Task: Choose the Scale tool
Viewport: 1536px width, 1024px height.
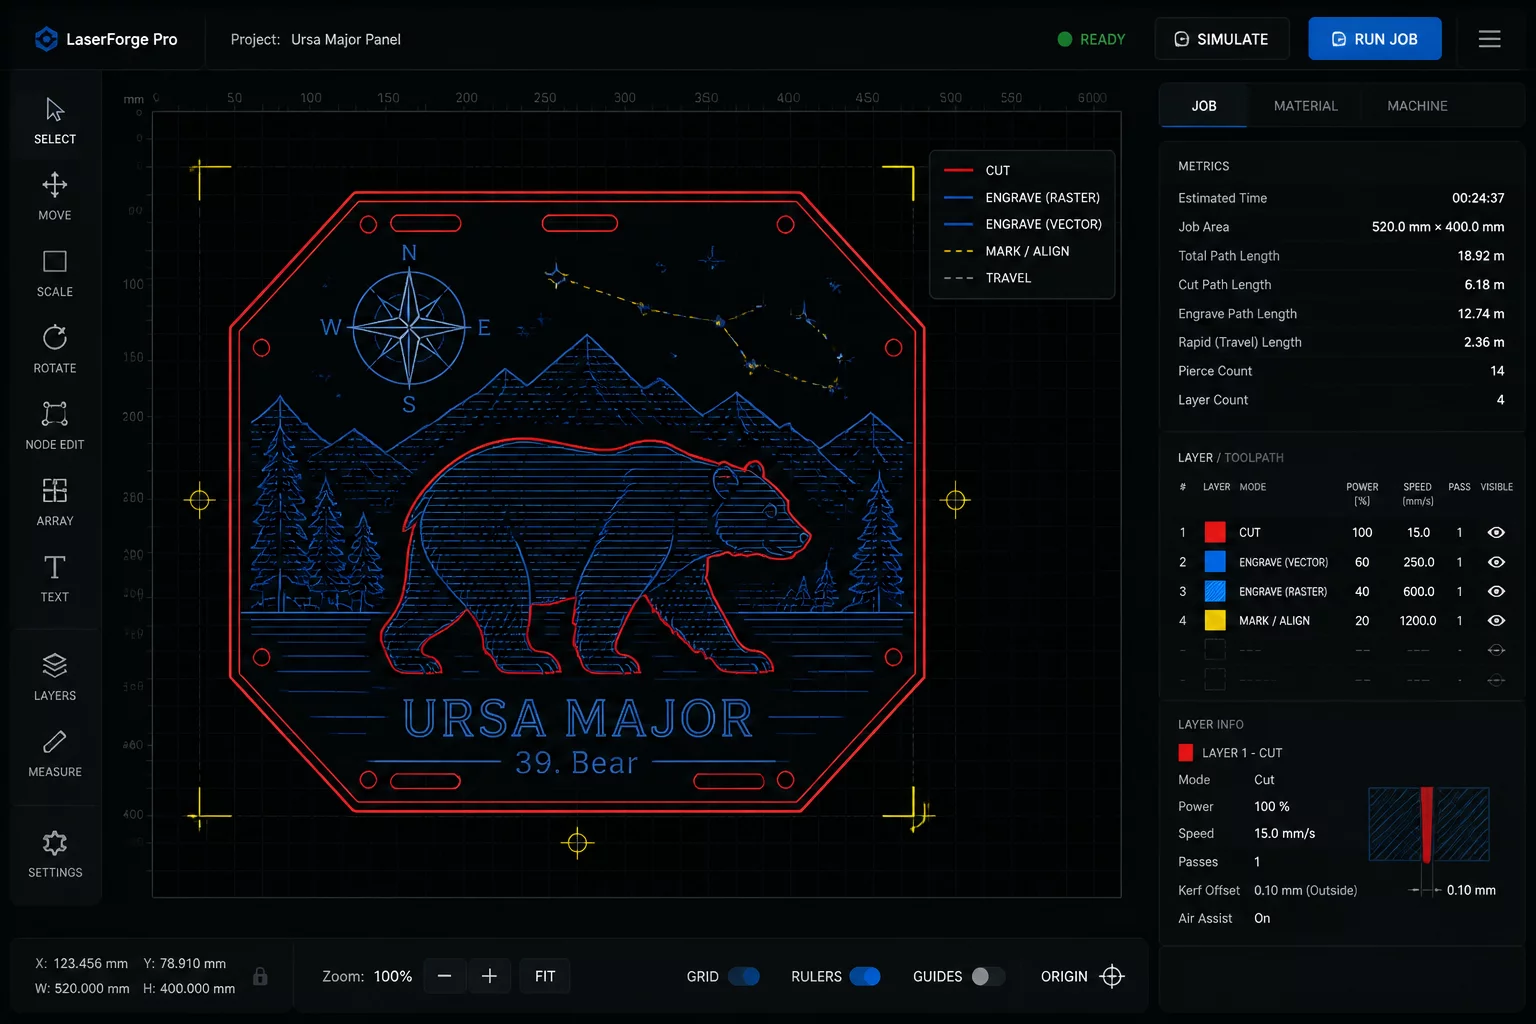Action: [x=55, y=274]
